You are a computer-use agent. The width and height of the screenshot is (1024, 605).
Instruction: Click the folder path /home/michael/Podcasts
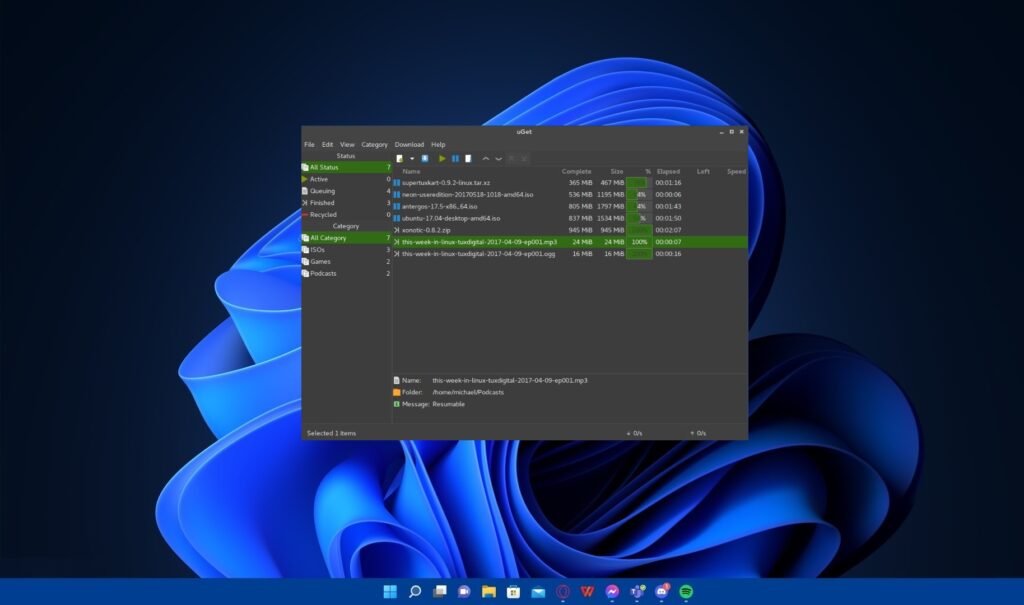(x=468, y=393)
